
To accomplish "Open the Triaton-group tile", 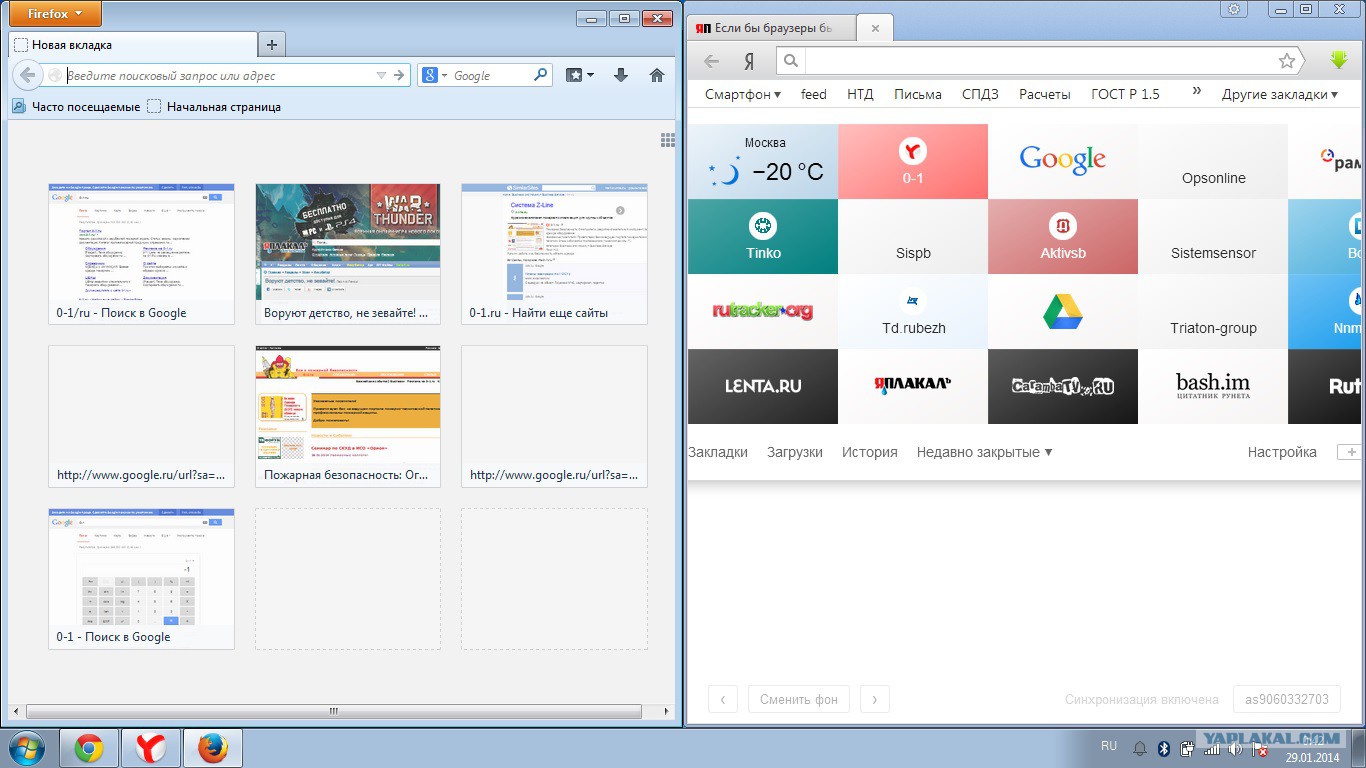I will coord(1213,312).
